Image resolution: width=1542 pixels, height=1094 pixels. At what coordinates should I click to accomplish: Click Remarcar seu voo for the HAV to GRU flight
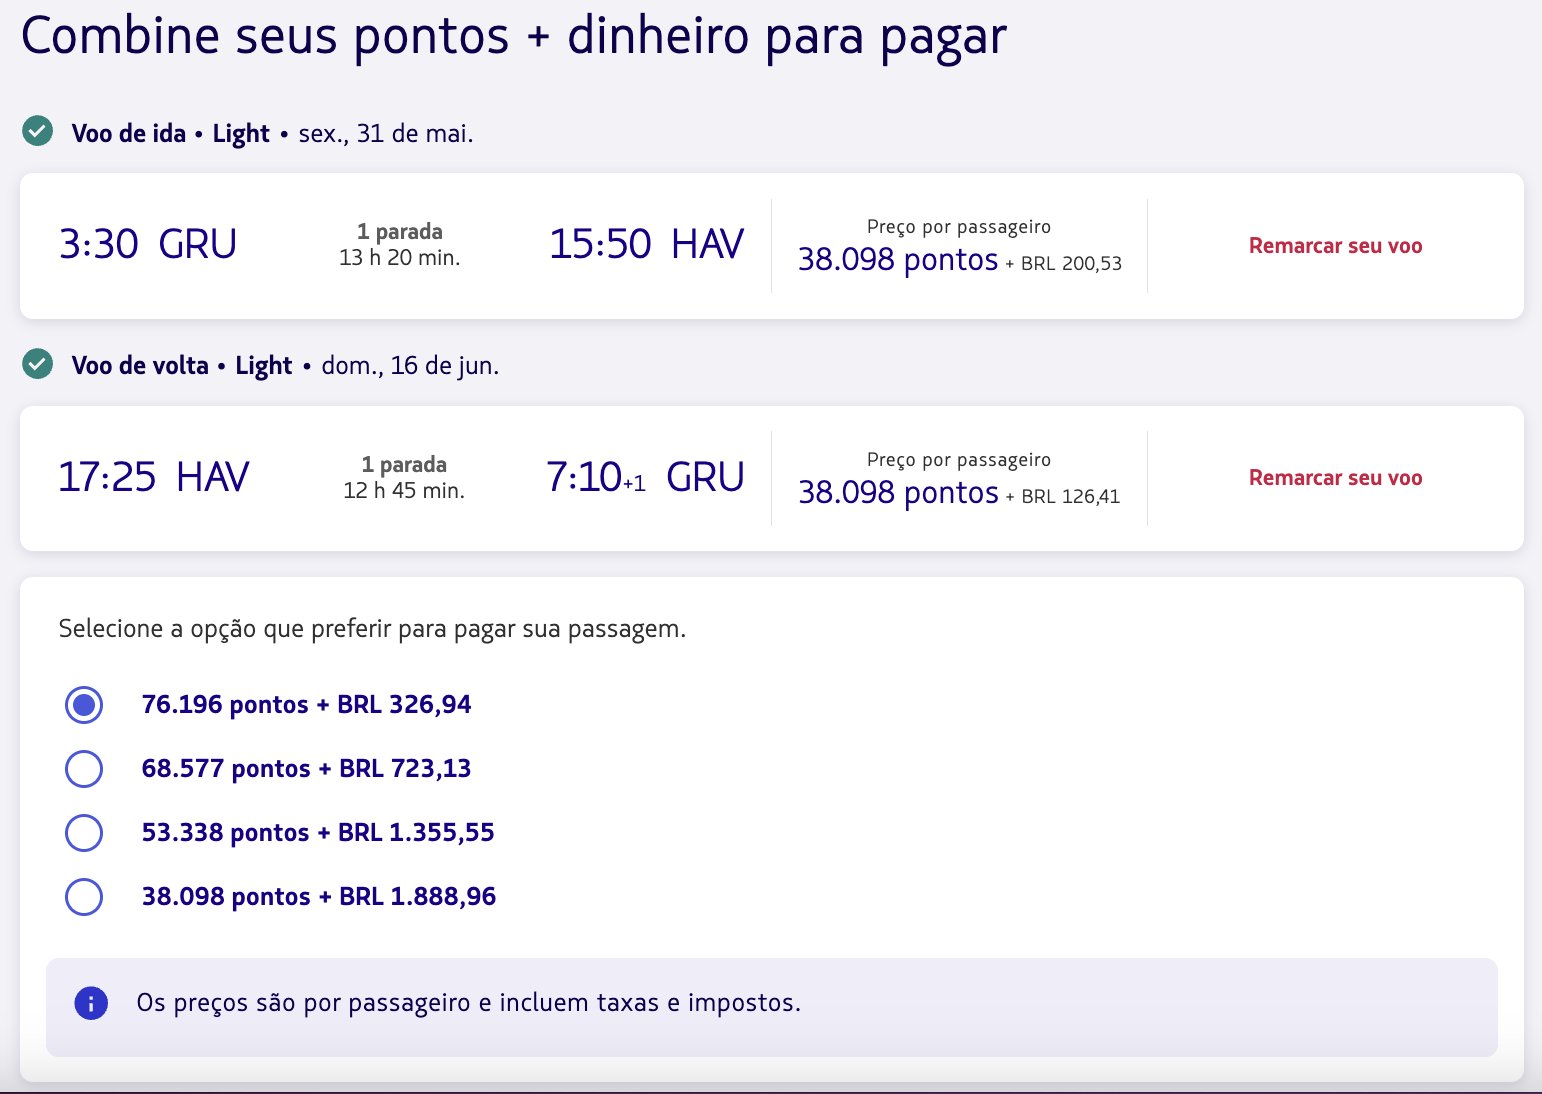(x=1335, y=478)
